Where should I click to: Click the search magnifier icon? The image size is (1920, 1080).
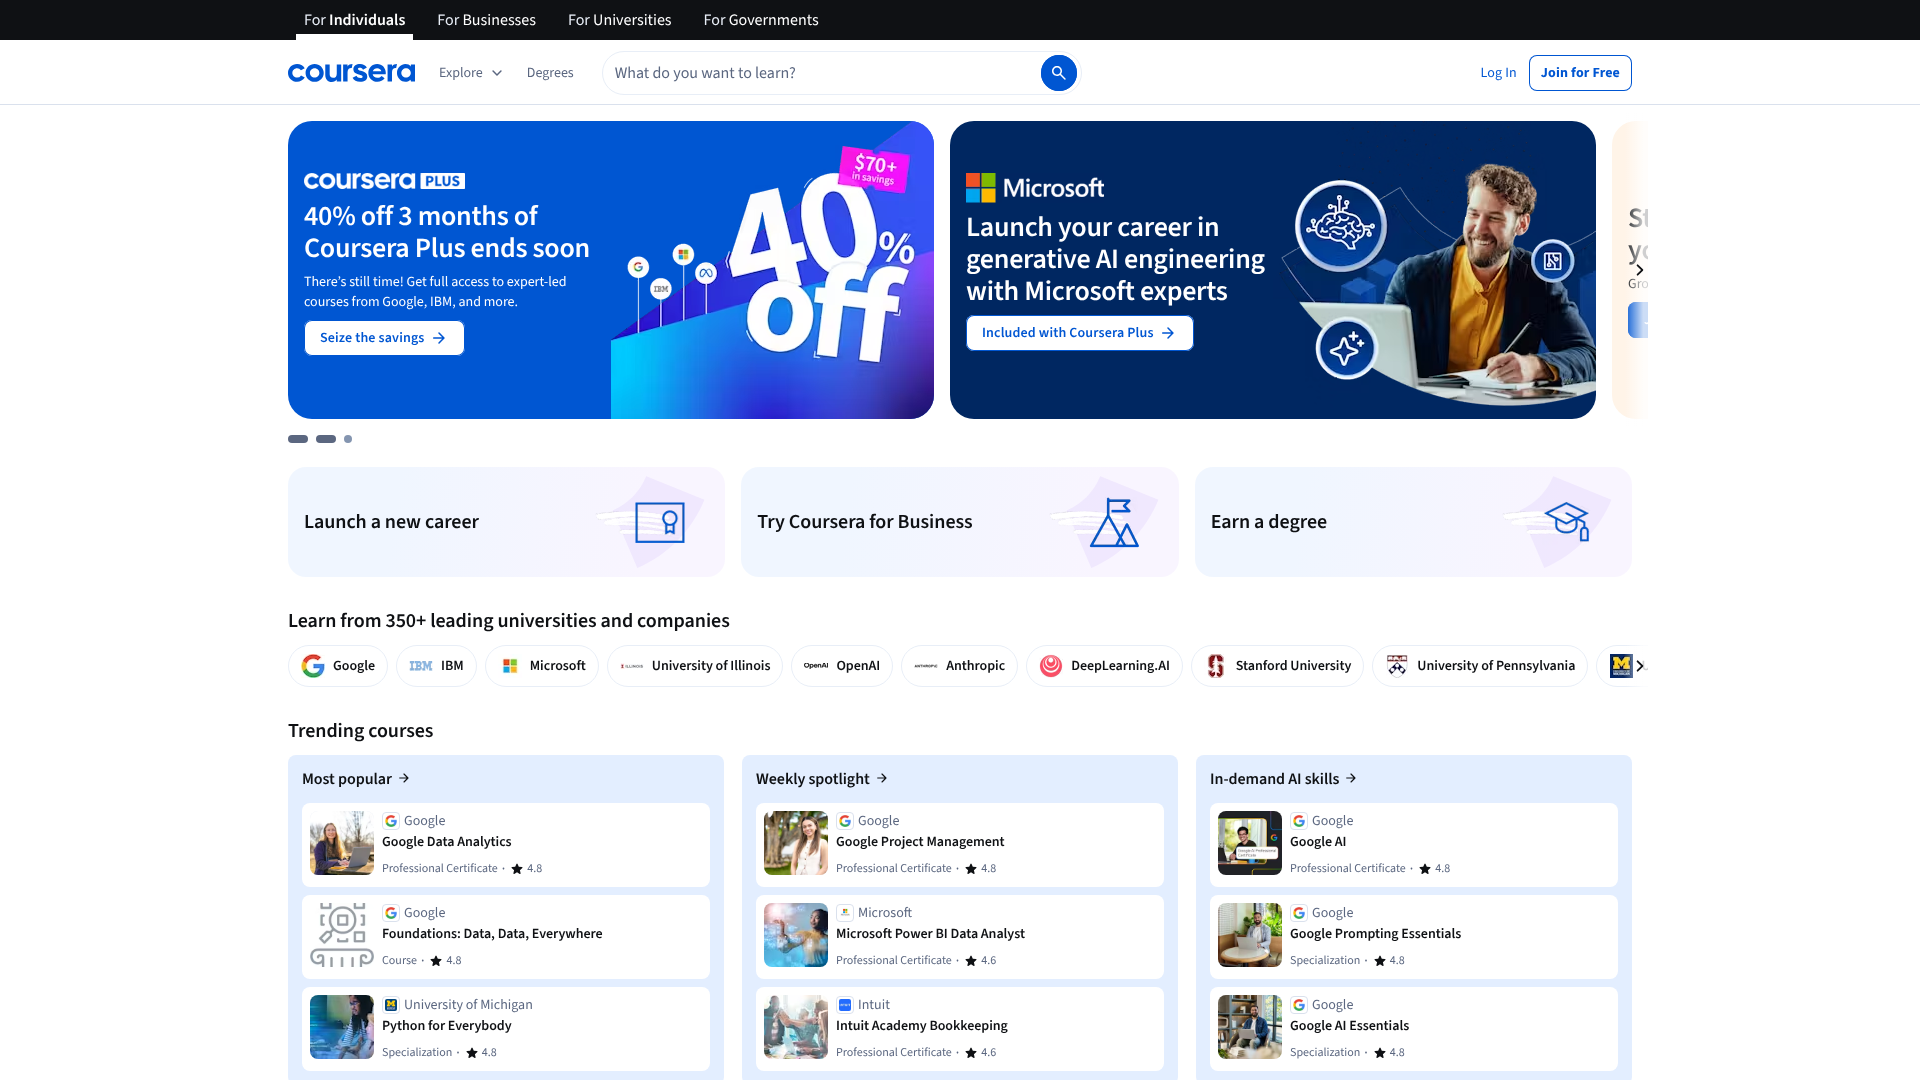point(1058,72)
